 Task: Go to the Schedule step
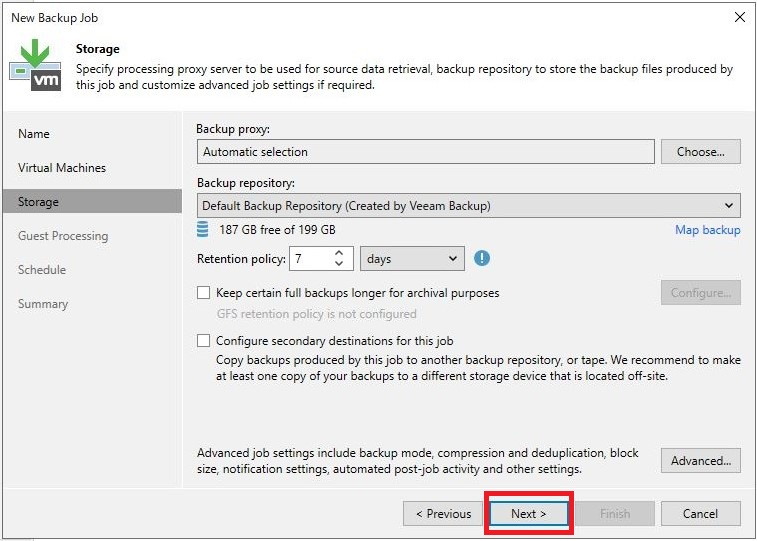click(x=42, y=269)
